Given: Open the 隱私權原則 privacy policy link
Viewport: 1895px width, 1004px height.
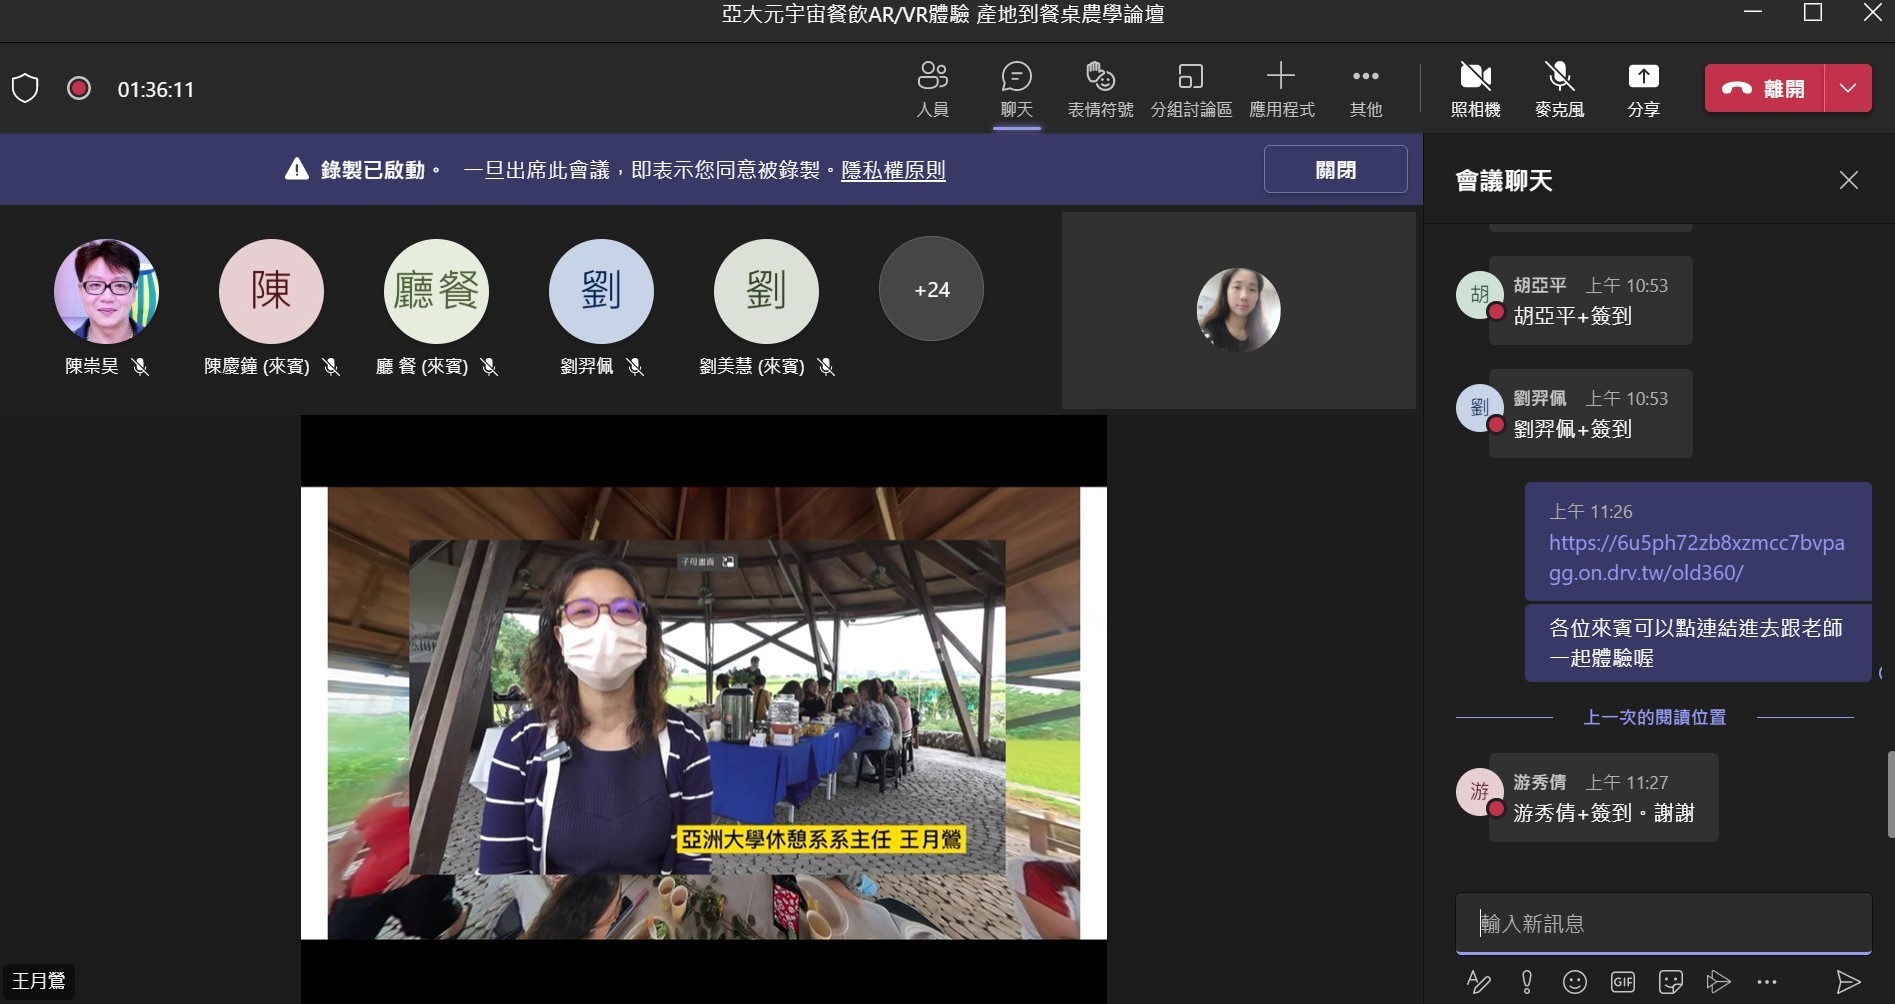Looking at the screenshot, I should 893,170.
